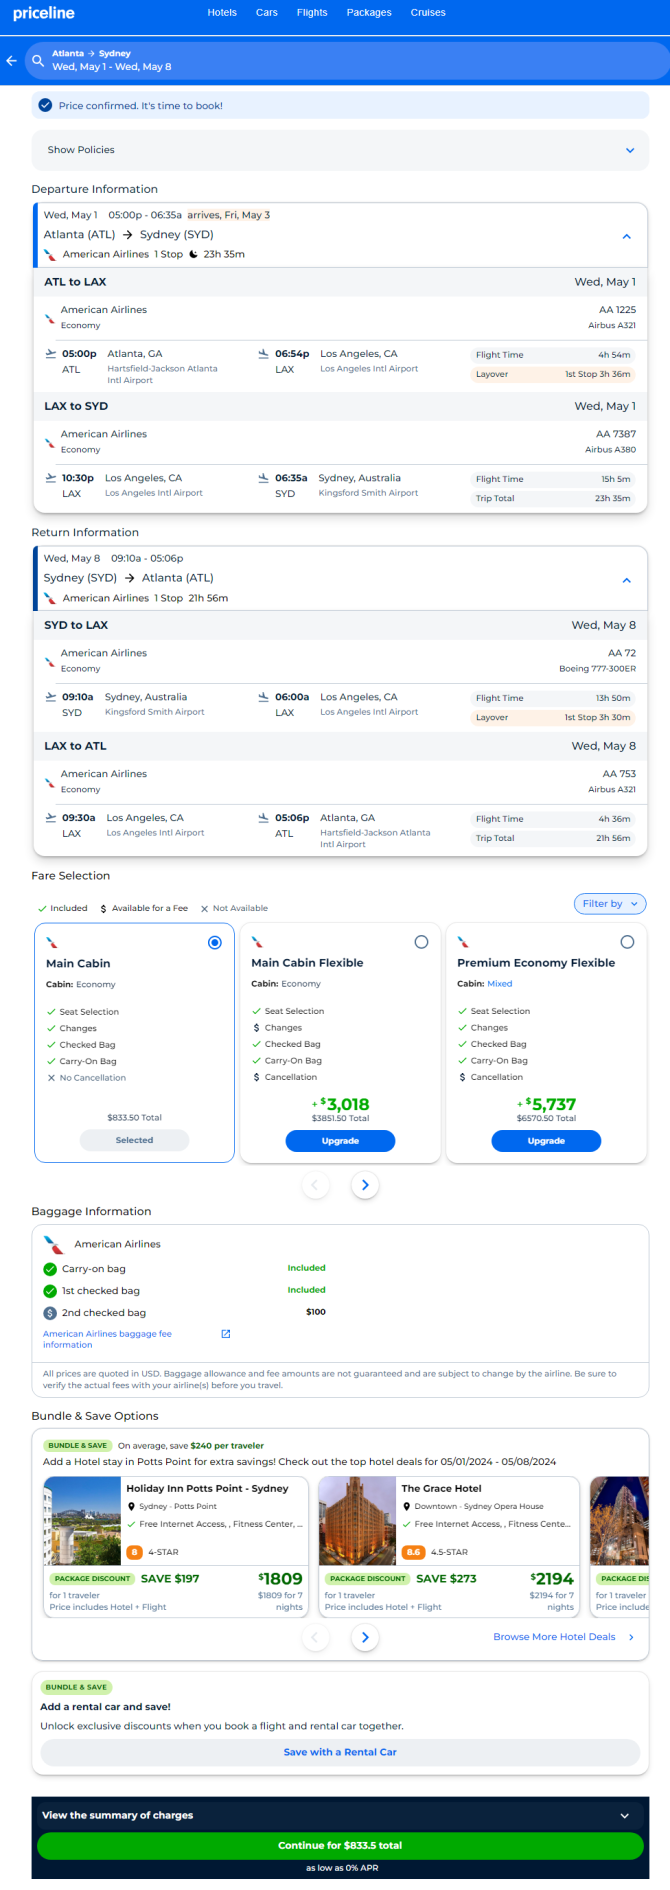Click the takeoff icon beside 10:30p
The width and height of the screenshot is (670, 1890).
click(51, 477)
